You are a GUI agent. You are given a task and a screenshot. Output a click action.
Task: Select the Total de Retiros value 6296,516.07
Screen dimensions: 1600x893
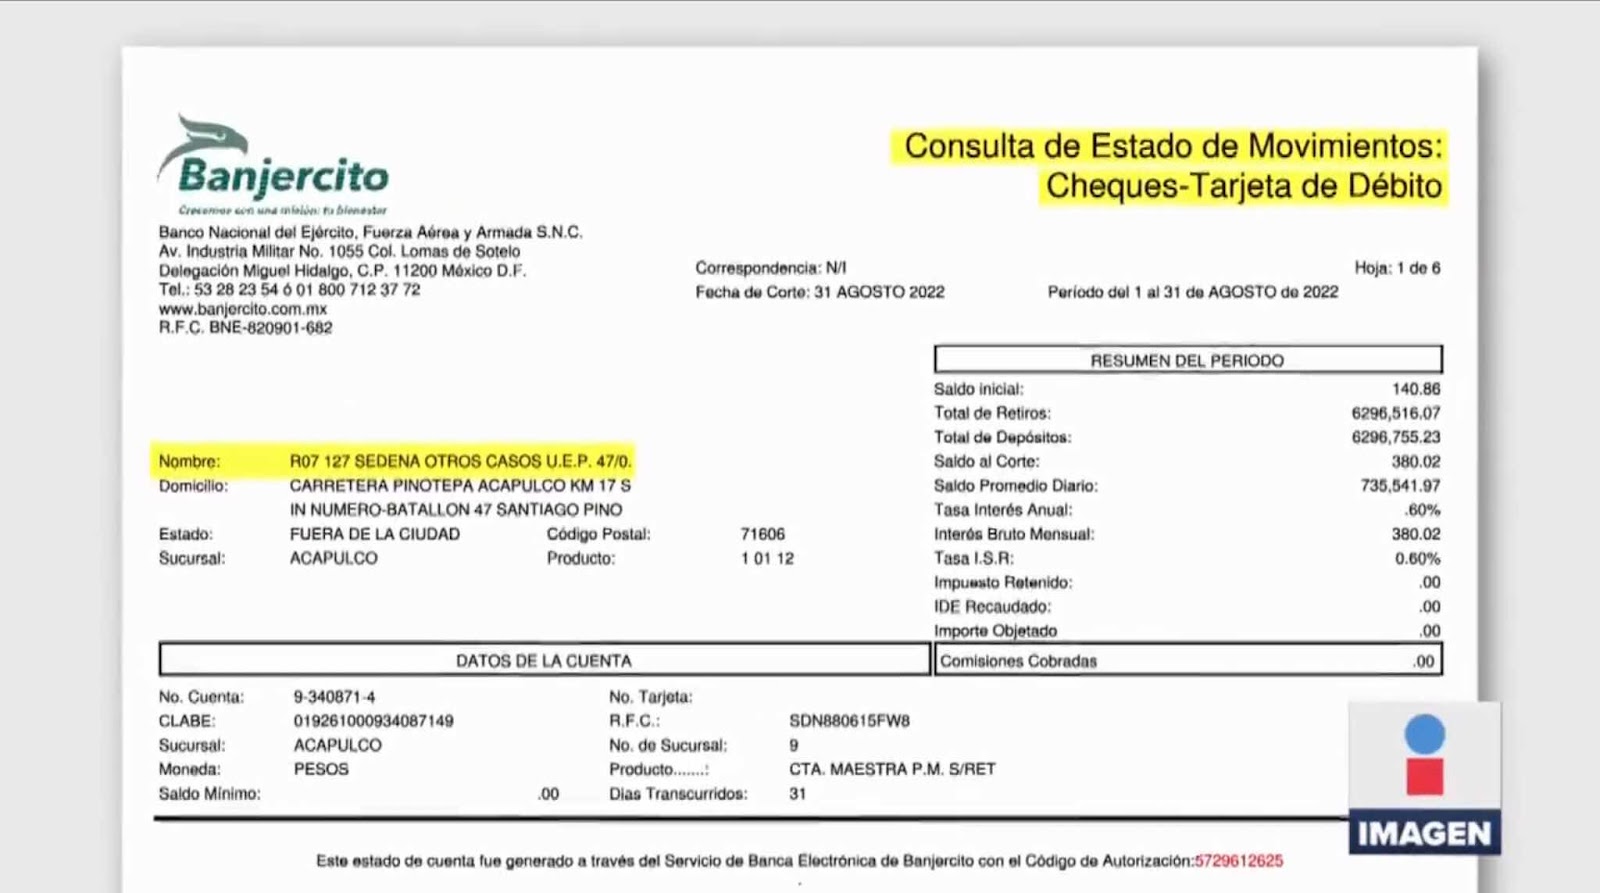point(1396,413)
